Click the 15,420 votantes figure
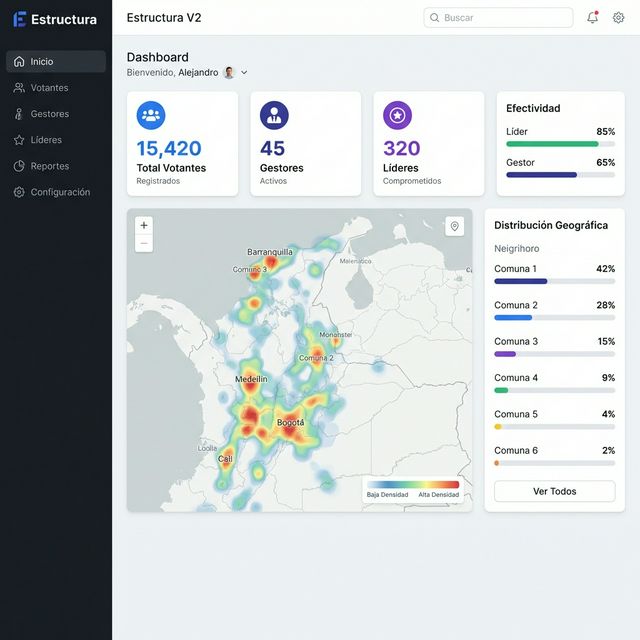640x640 pixels. 169,148
